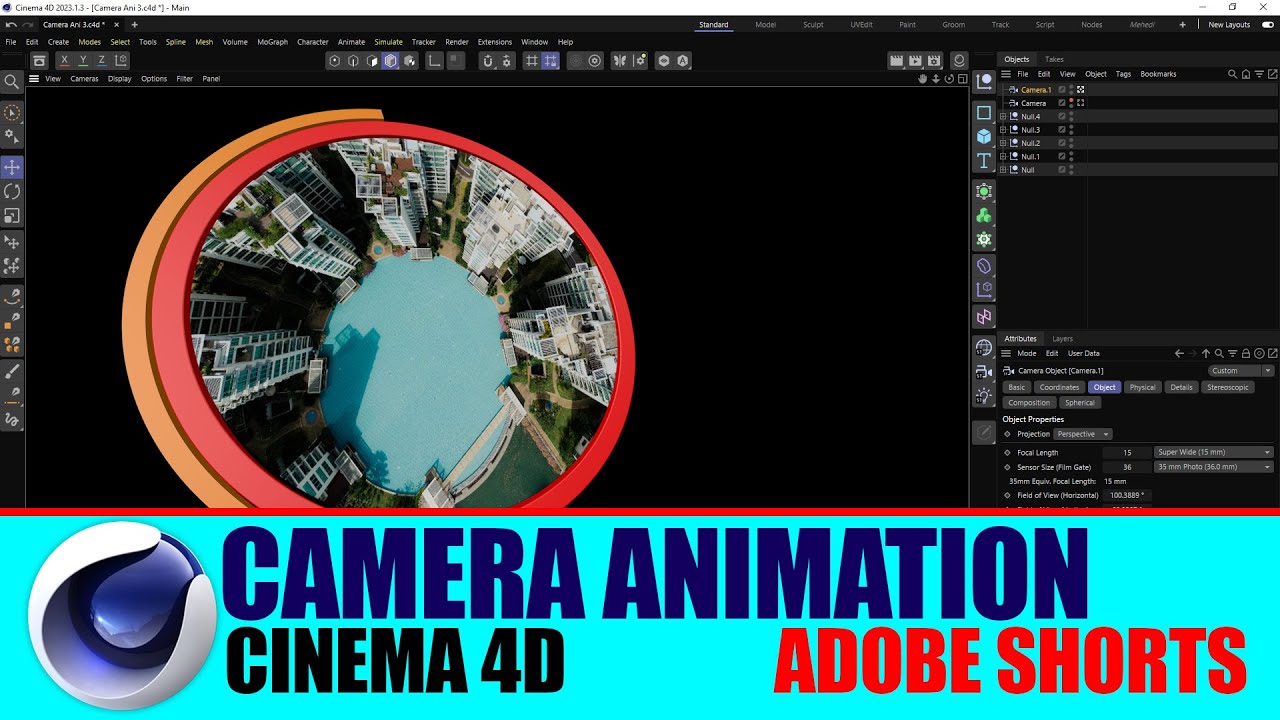The width and height of the screenshot is (1280, 720).
Task: Select the Camera.1 object row
Action: pyautogui.click(x=1139, y=90)
